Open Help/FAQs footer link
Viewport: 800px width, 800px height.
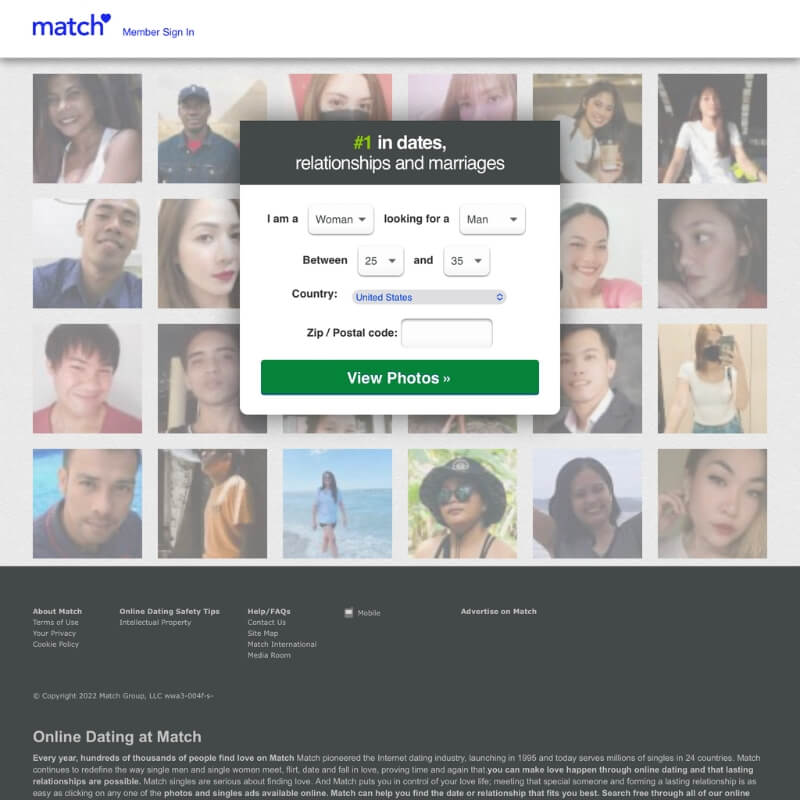269,611
